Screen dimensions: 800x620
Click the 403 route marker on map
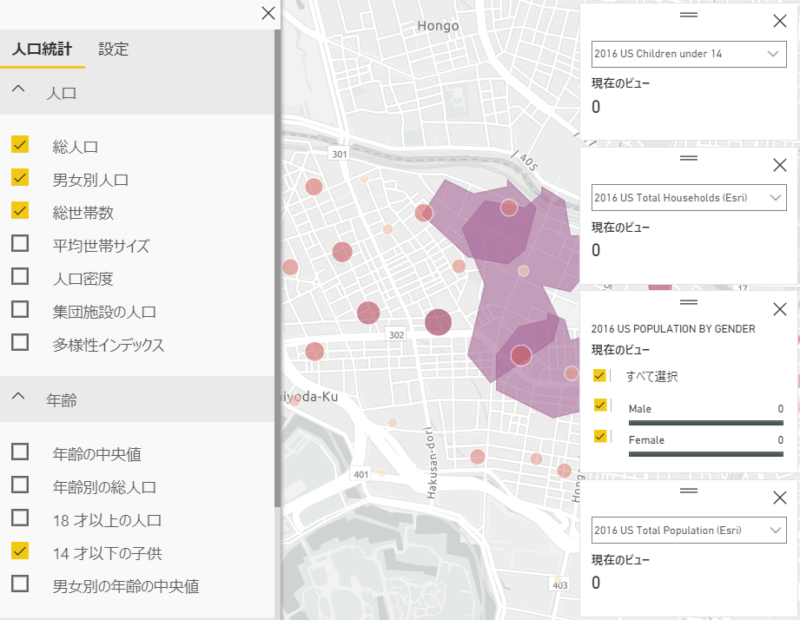[560, 585]
